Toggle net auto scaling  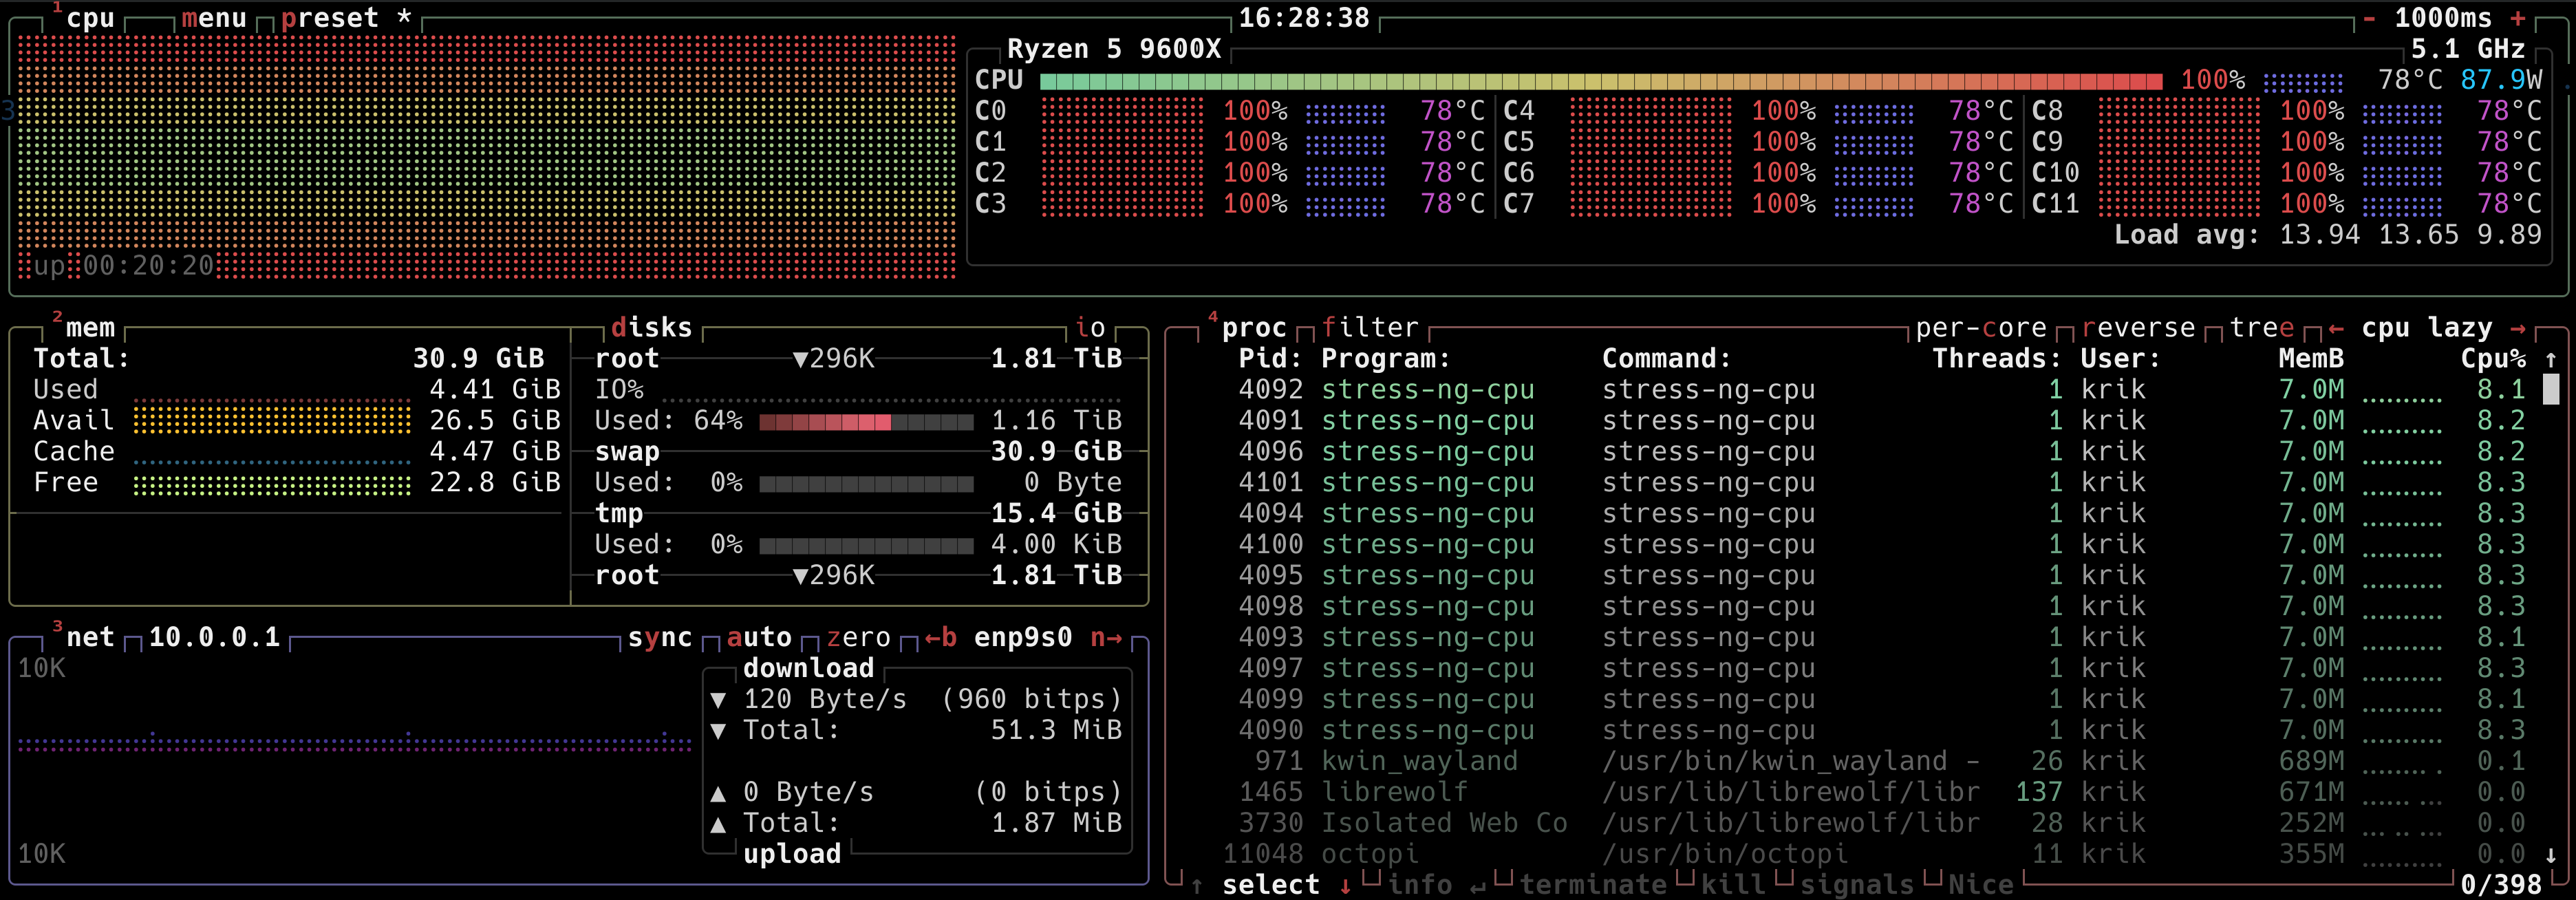759,637
